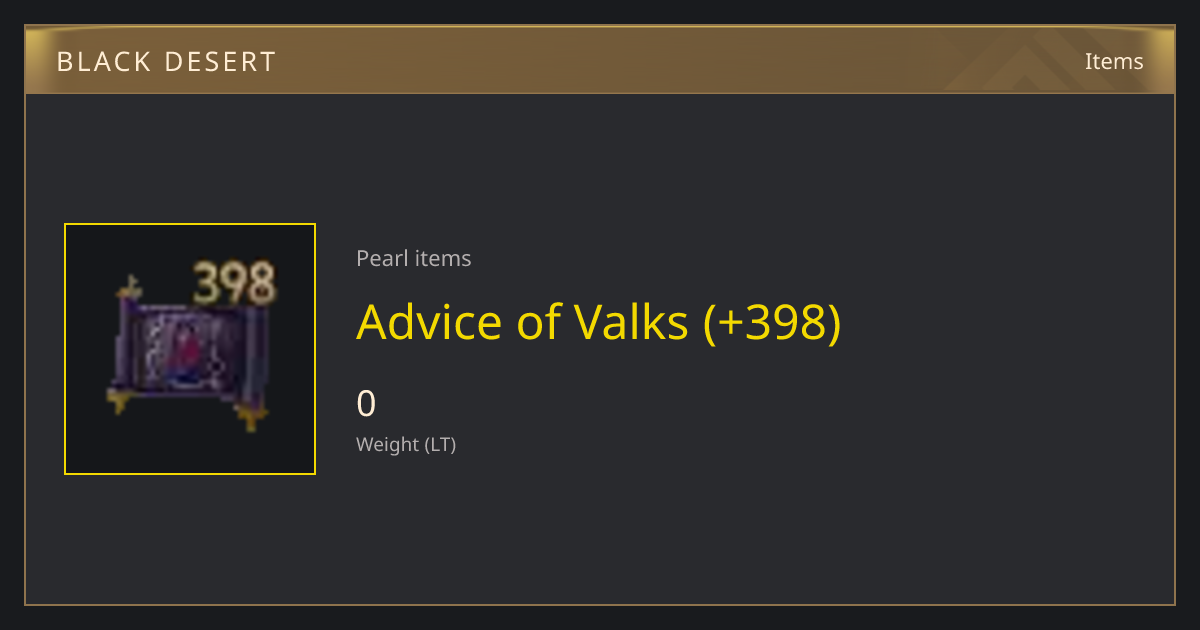This screenshot has width=1200, height=630.
Task: Click the gold stand under the scroll
Action: (250, 413)
